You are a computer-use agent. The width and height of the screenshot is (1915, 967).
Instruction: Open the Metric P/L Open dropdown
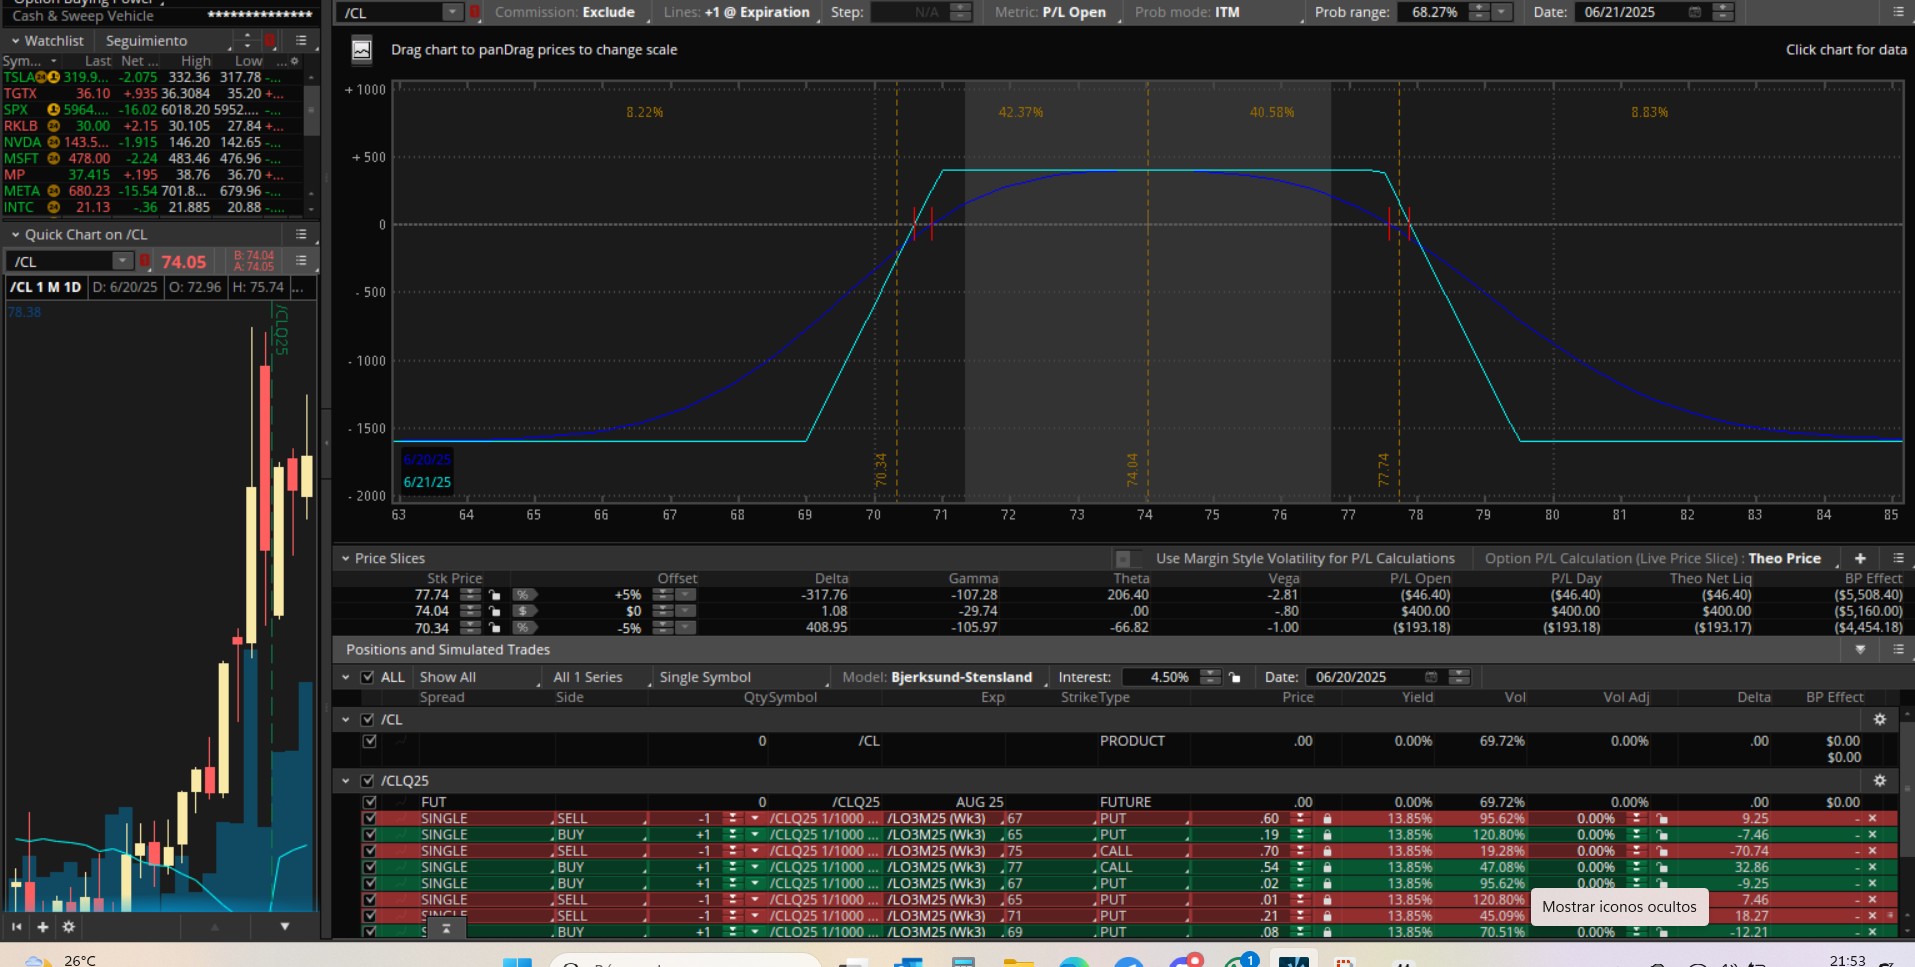[1051, 12]
